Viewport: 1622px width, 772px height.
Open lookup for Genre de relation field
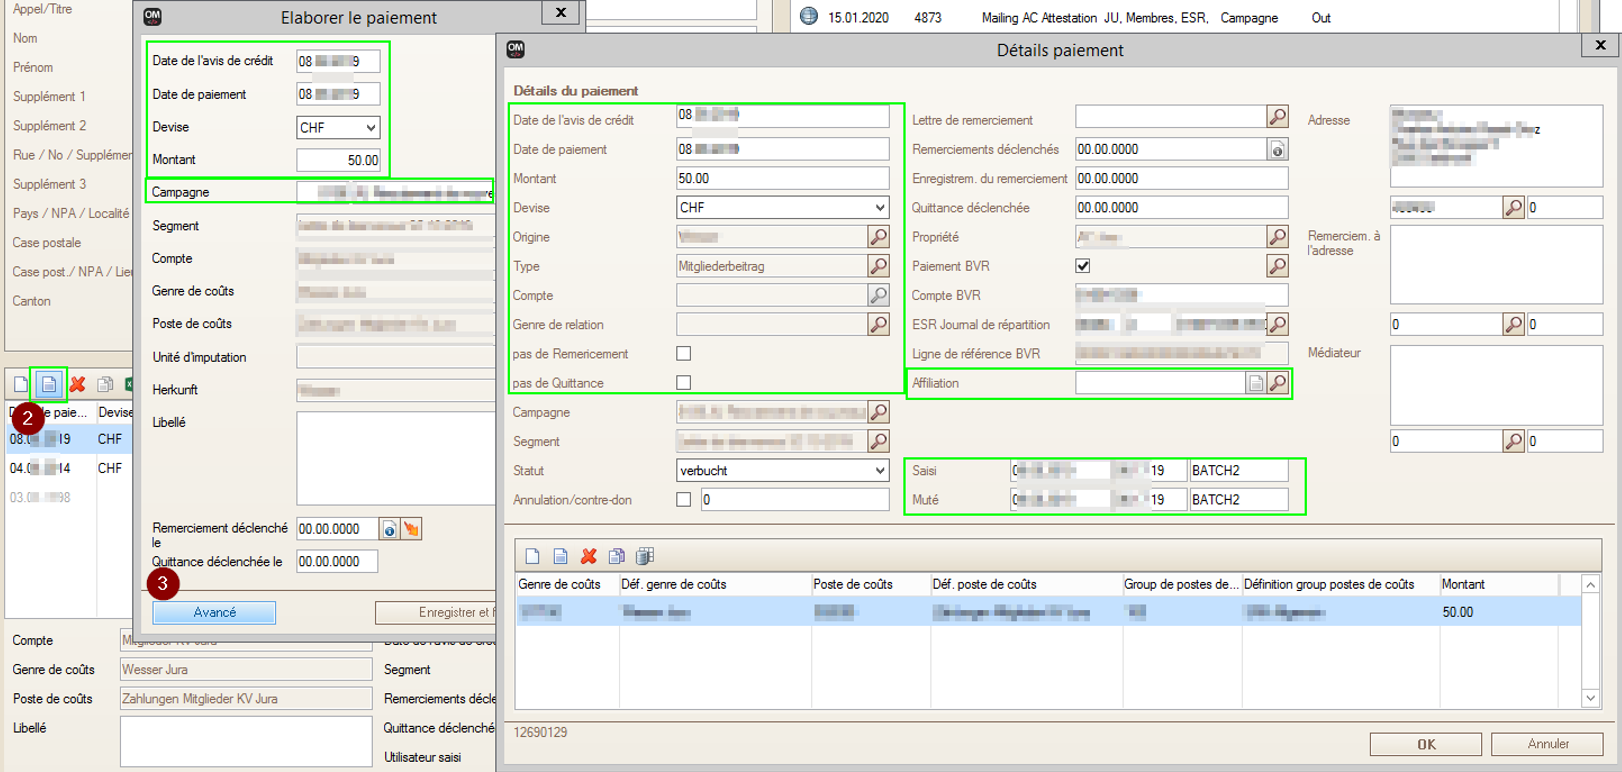pos(878,324)
